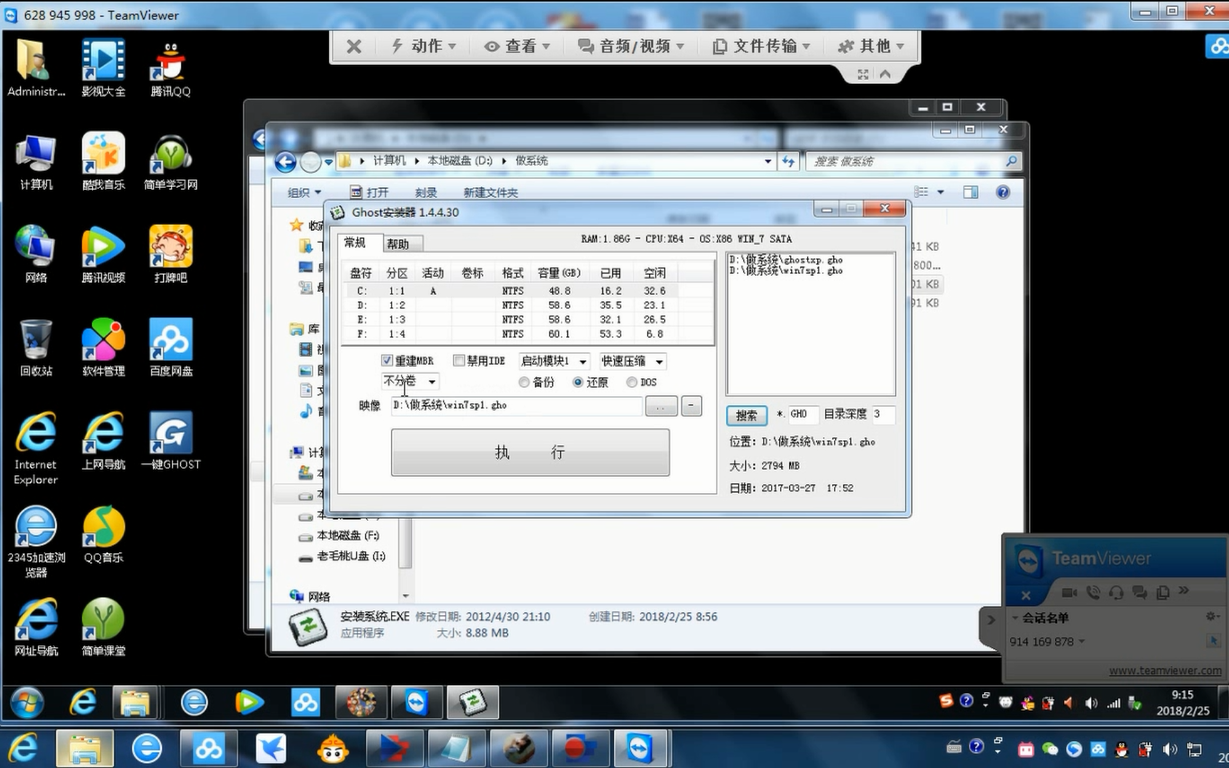This screenshot has height=768, width=1229.
Task: Select the 备份 radio option
Action: click(x=524, y=382)
